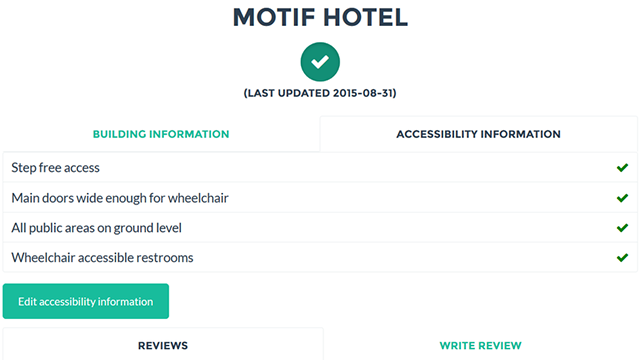Click checkmark for public areas ground level
Image resolution: width=640 pixels, height=360 pixels.
pos(622,228)
